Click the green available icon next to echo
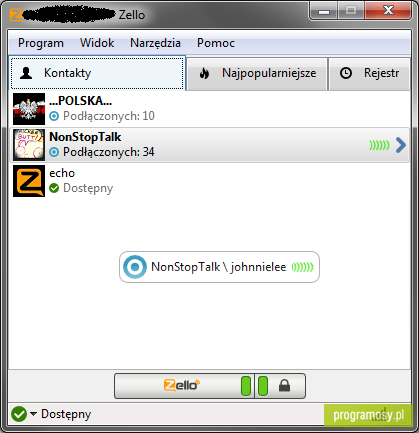The height and width of the screenshot is (433, 419). pos(54,188)
